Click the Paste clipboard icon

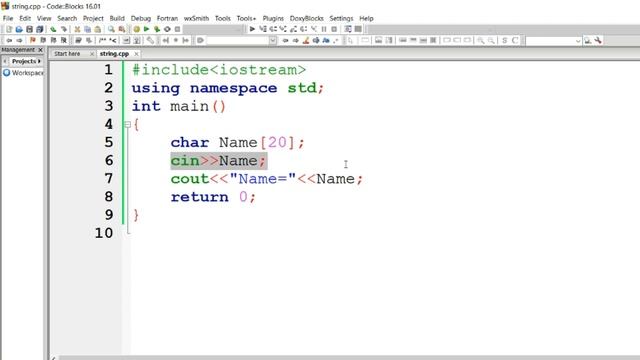98,29
